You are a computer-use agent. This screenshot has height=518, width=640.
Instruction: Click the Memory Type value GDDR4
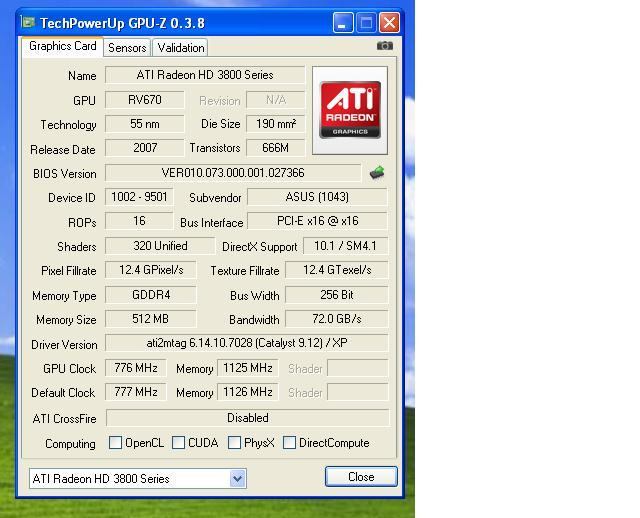pos(151,295)
